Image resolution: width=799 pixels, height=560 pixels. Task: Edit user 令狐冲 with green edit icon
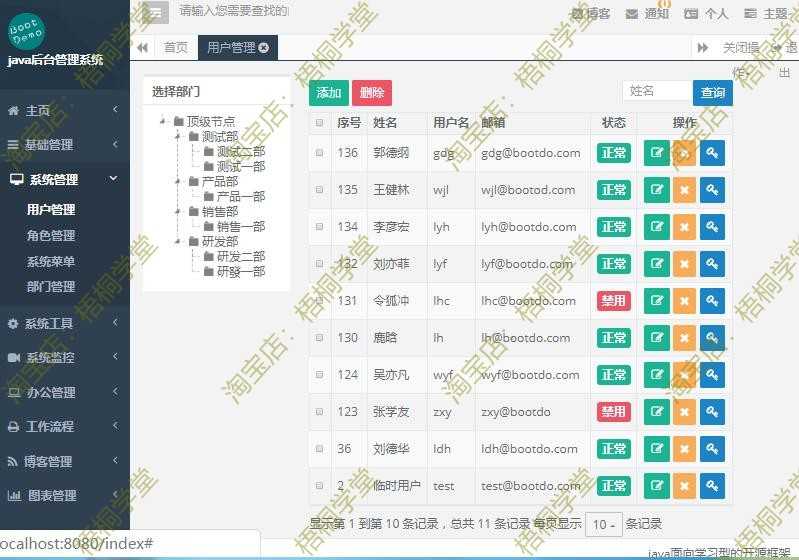pyautogui.click(x=657, y=301)
